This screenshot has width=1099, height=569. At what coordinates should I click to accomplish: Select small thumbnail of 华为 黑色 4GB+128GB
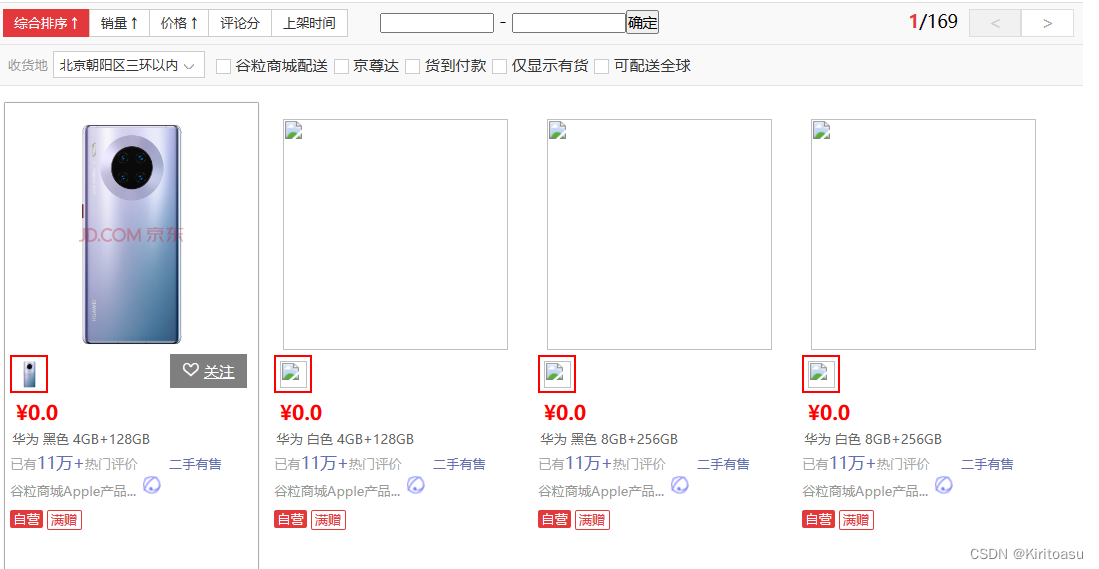pyautogui.click(x=29, y=373)
